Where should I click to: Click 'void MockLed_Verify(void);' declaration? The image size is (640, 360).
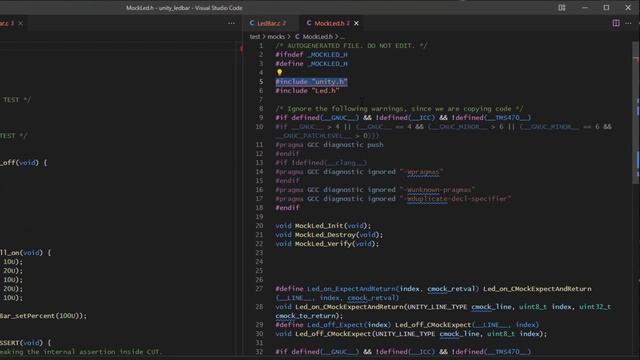click(x=327, y=244)
